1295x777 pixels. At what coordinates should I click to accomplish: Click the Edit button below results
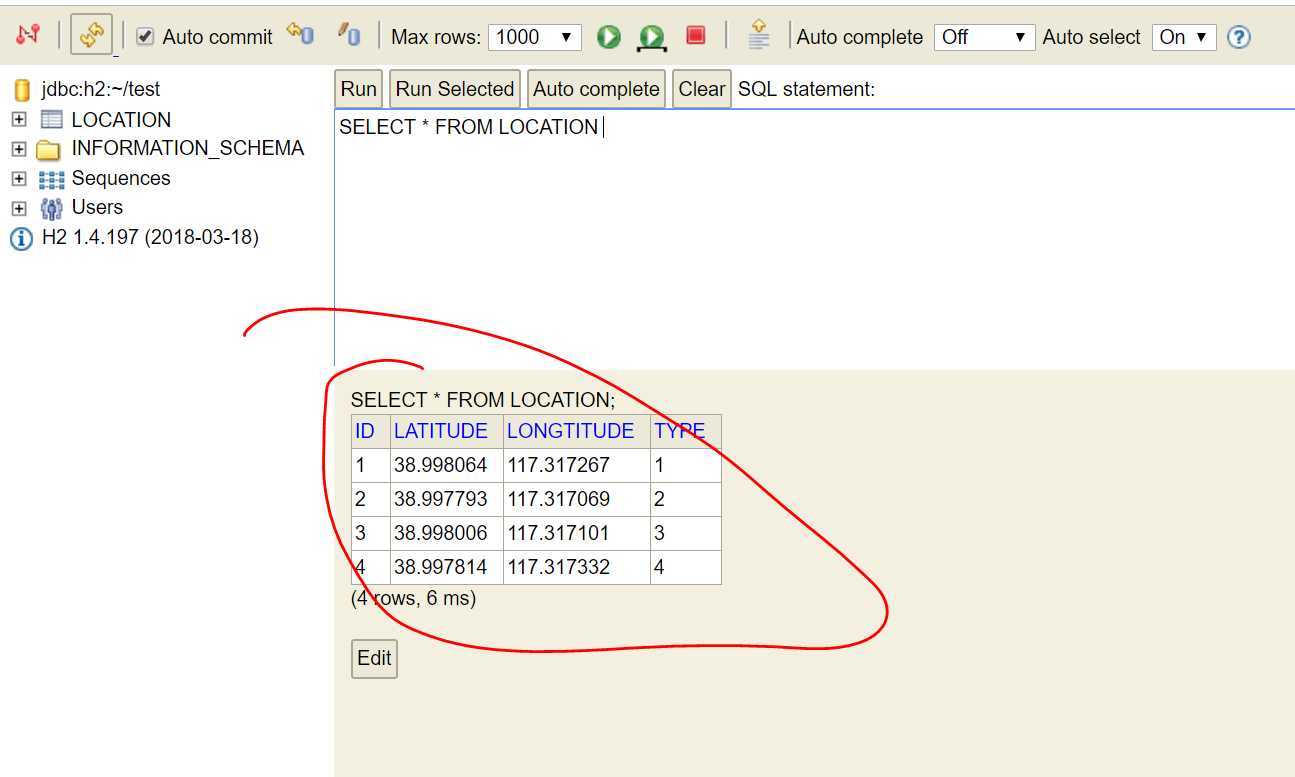(x=374, y=658)
